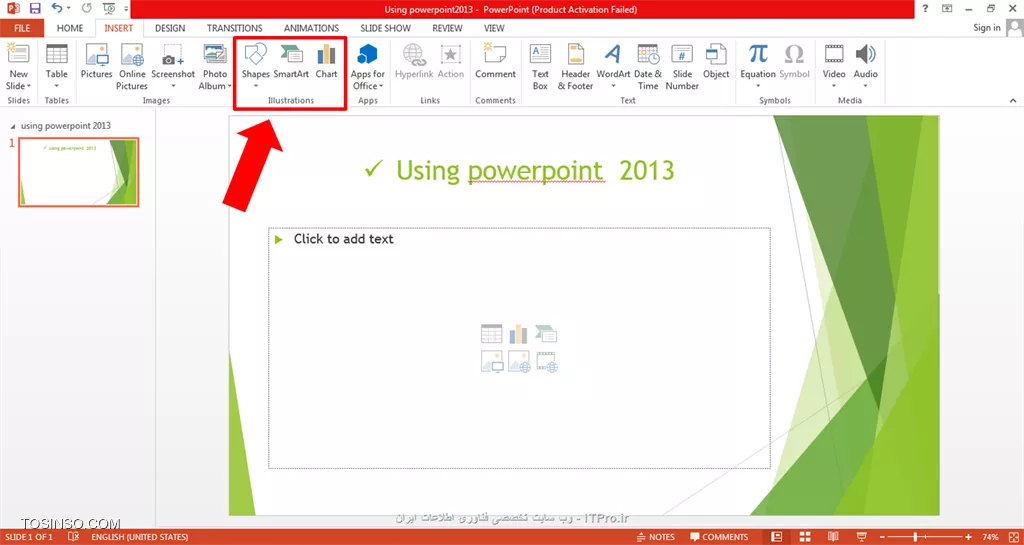
Task: Insert Online Pictures via placeholder icon
Action: tap(519, 361)
